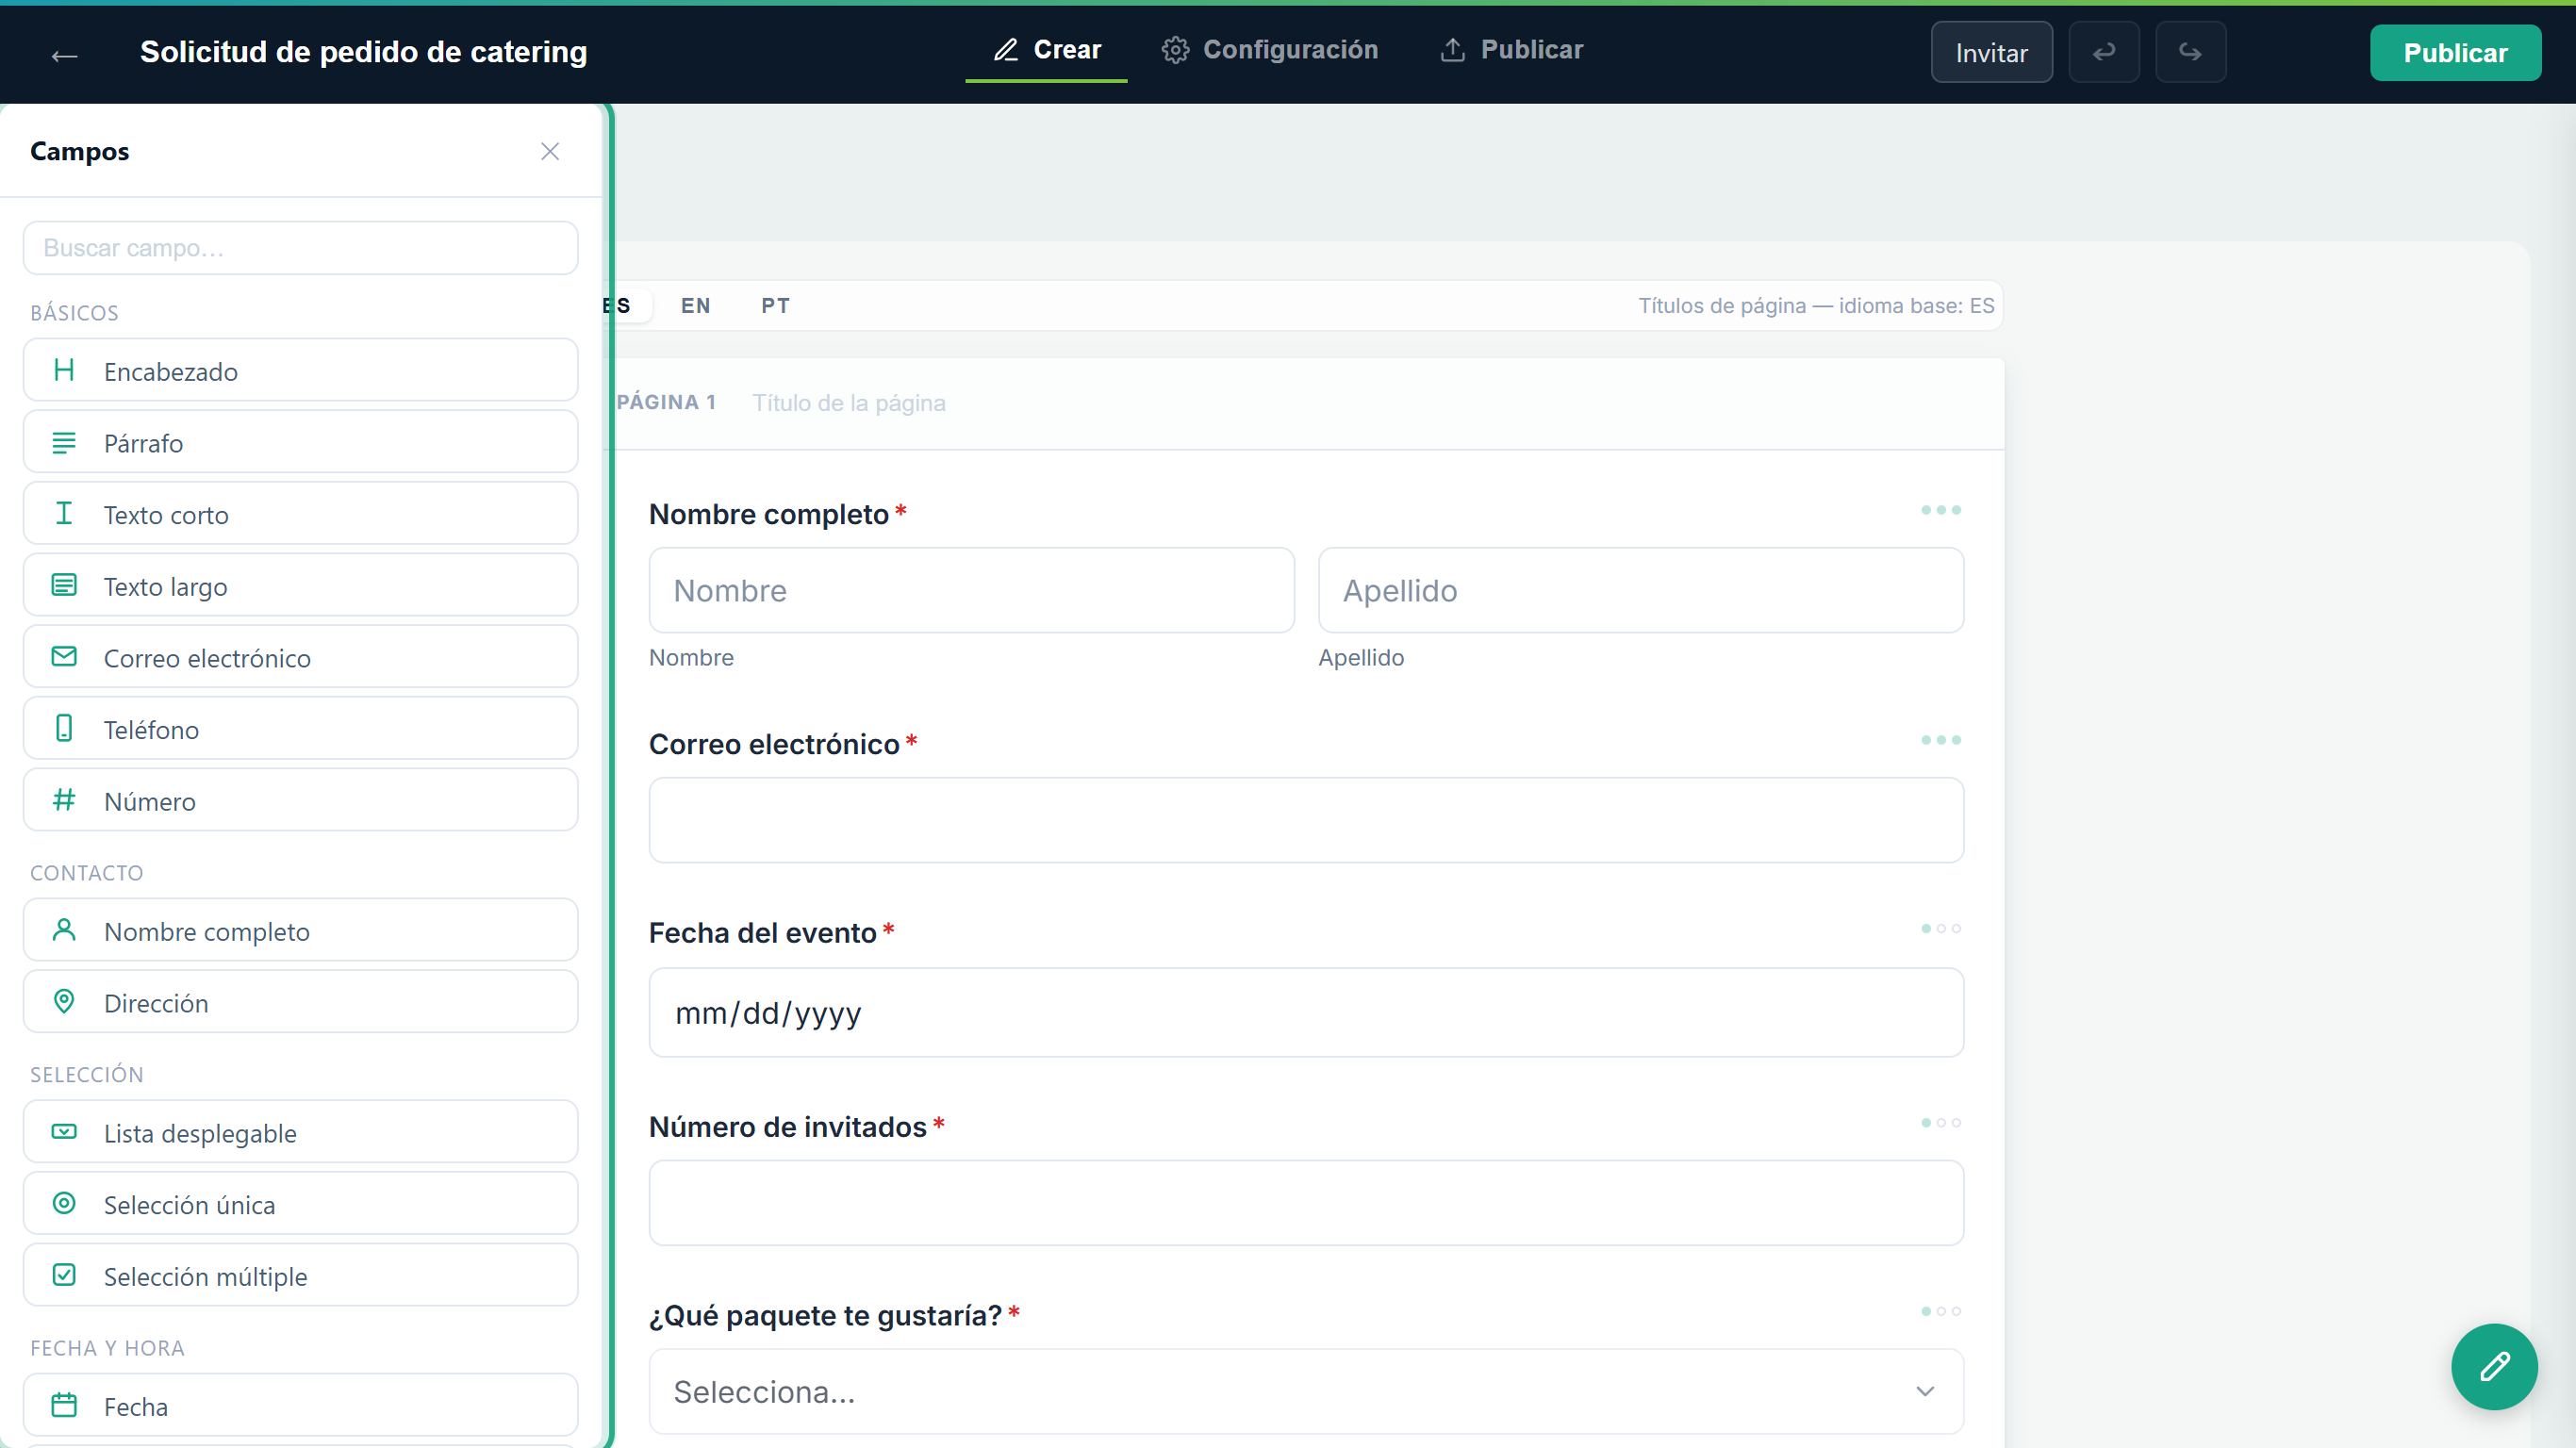Add a Teléfono field

(x=300, y=729)
